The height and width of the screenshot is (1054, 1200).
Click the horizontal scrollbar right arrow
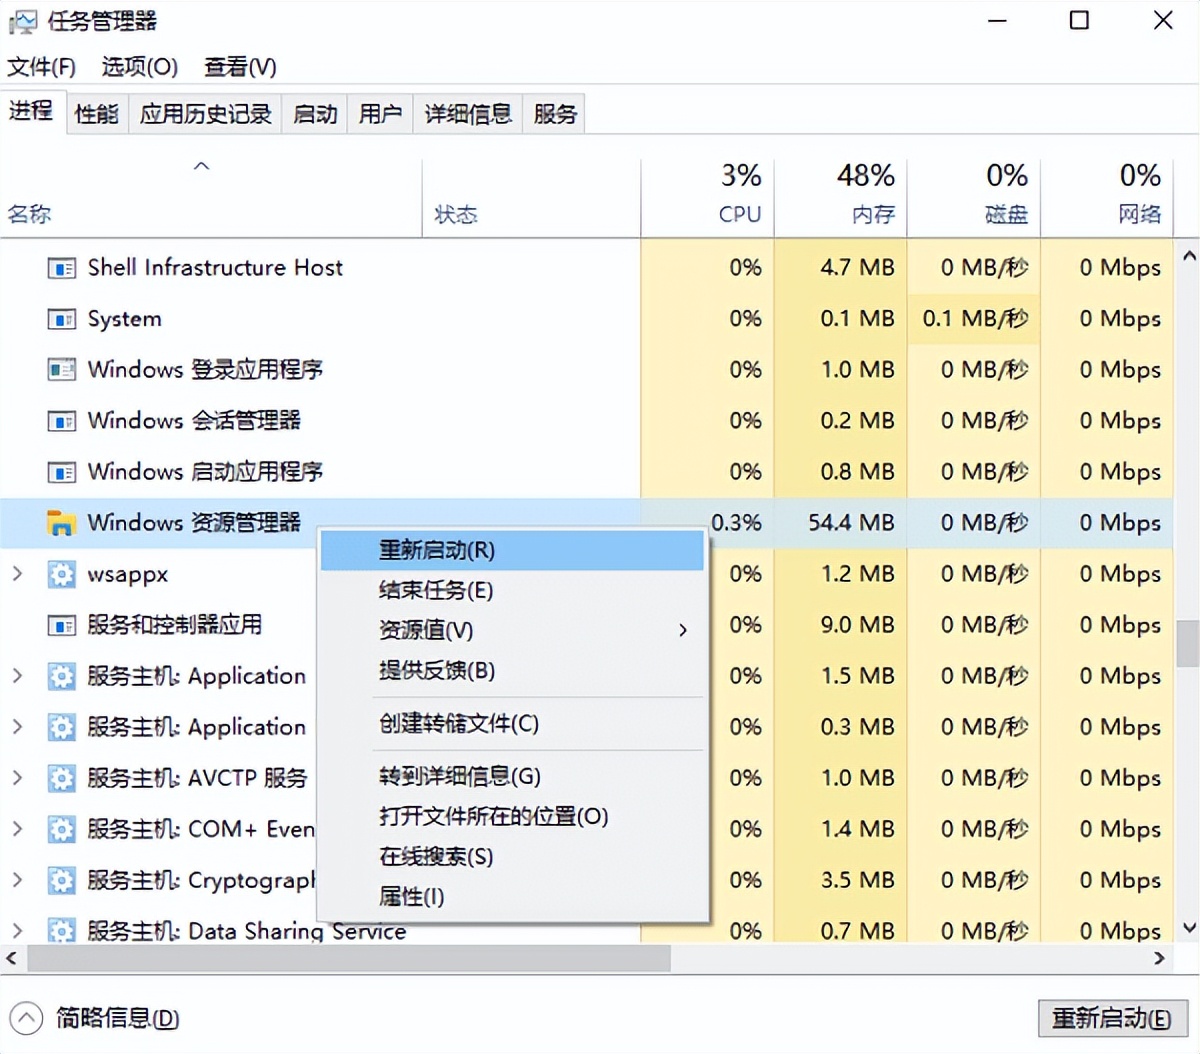pos(1160,958)
